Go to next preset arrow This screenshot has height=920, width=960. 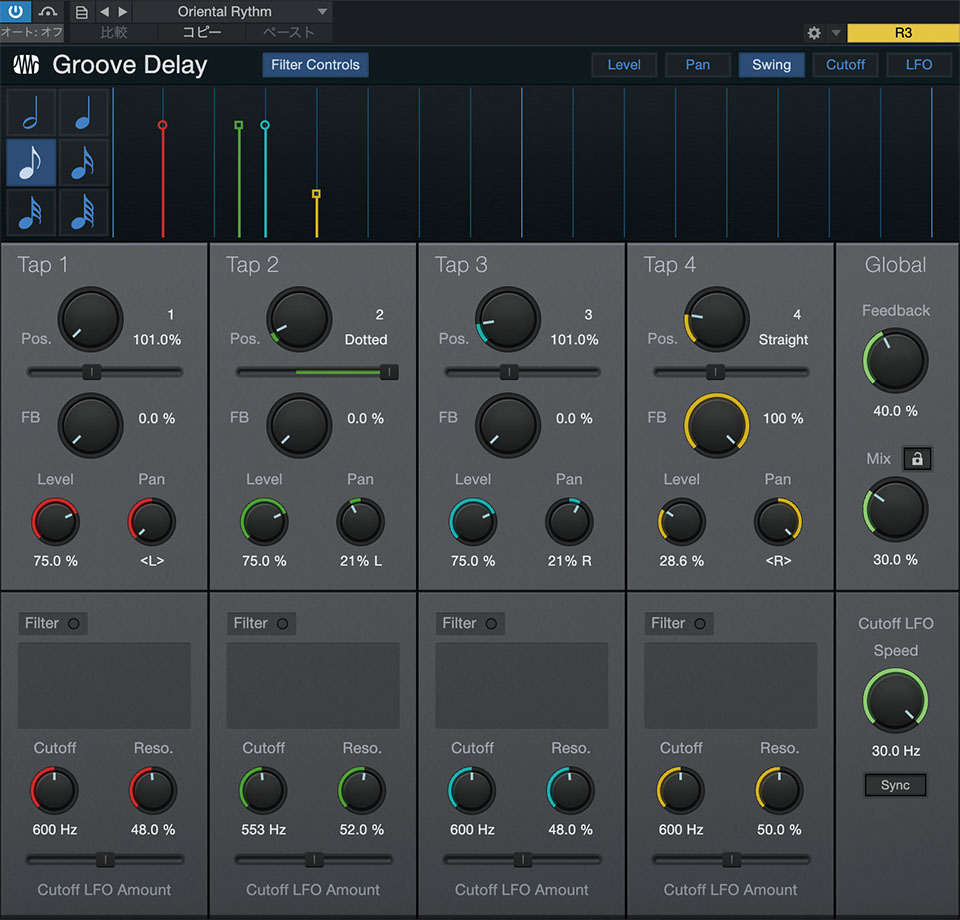[122, 12]
